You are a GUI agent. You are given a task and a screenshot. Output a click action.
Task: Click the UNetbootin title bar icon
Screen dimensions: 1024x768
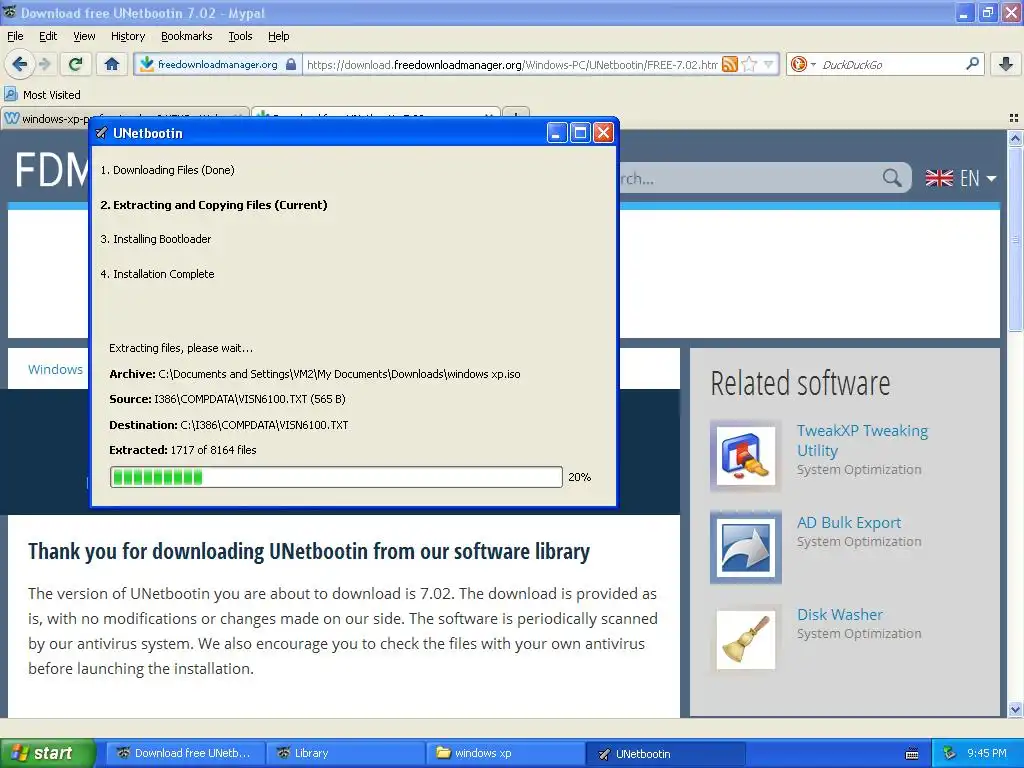[x=101, y=133]
